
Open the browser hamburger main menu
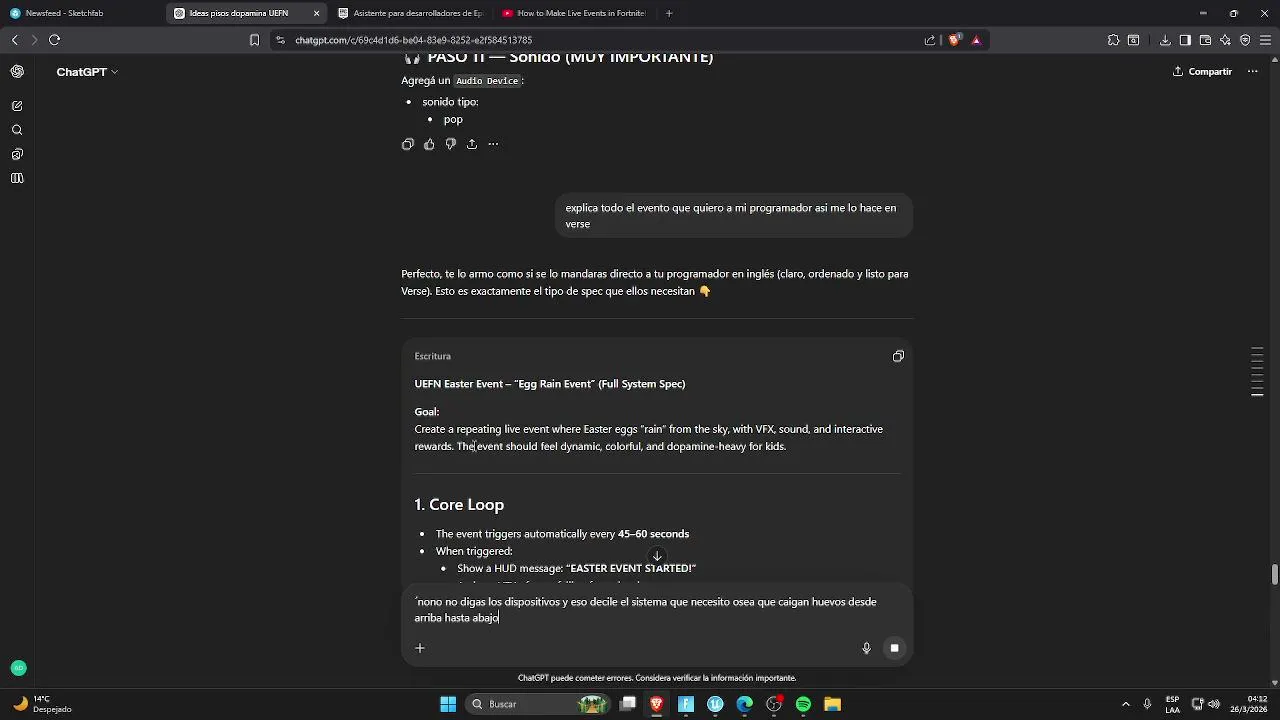tap(1265, 40)
